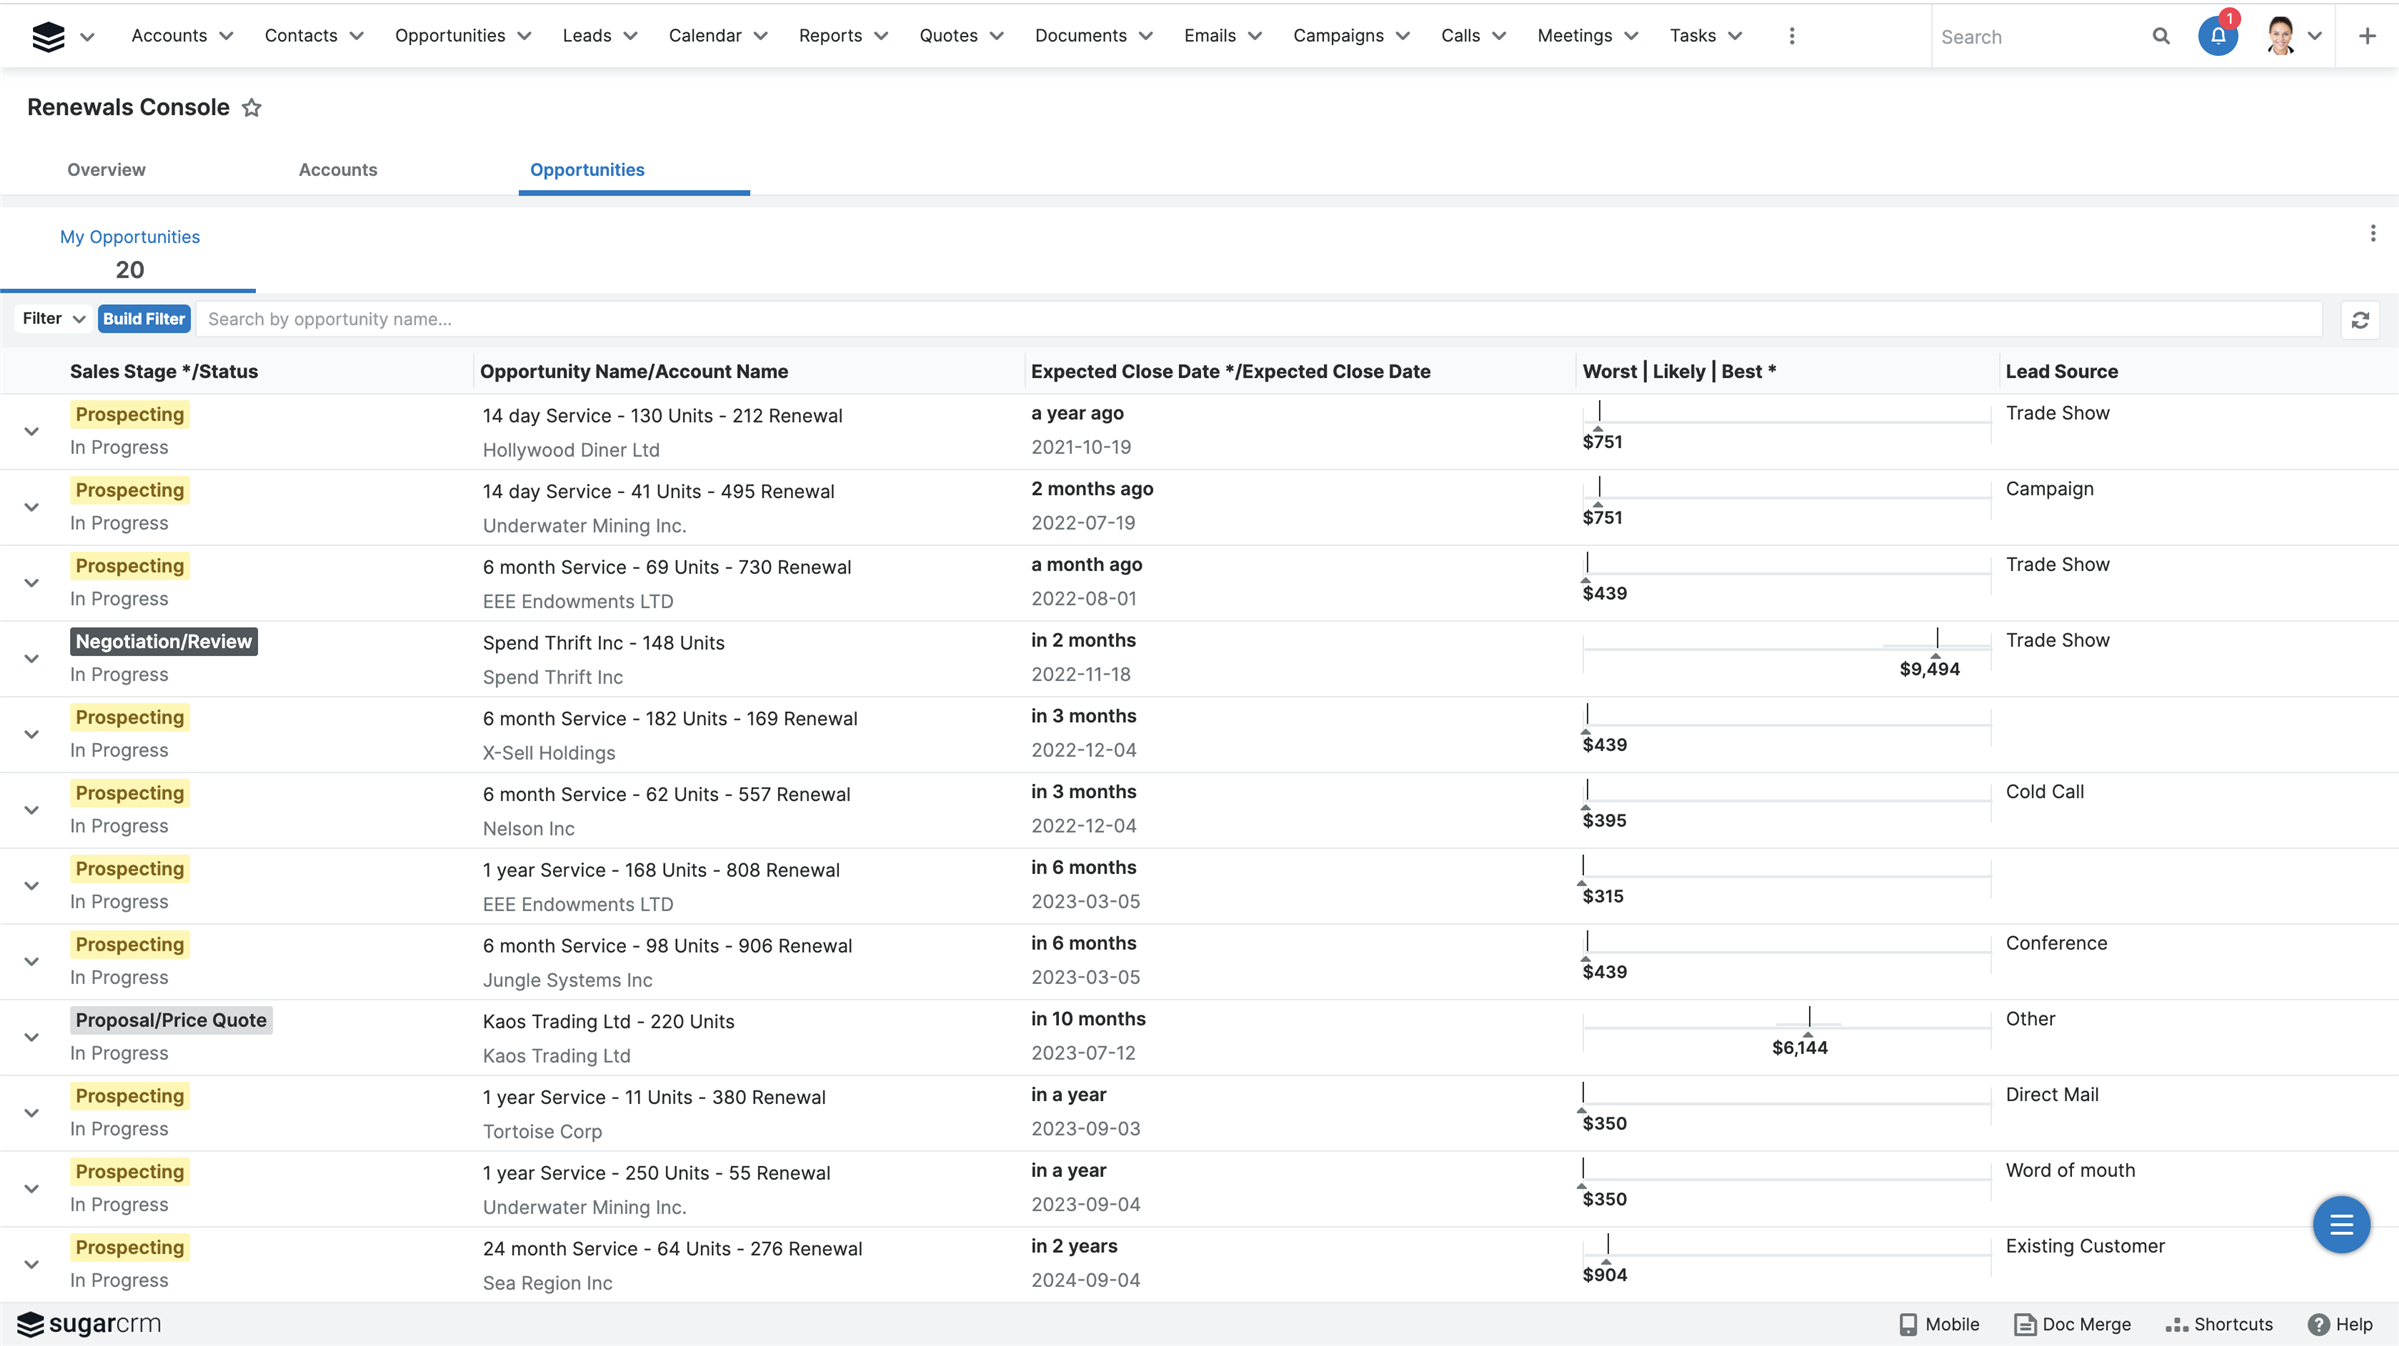This screenshot has height=1346, width=2399.
Task: Open the blue floating menu button
Action: click(2341, 1224)
